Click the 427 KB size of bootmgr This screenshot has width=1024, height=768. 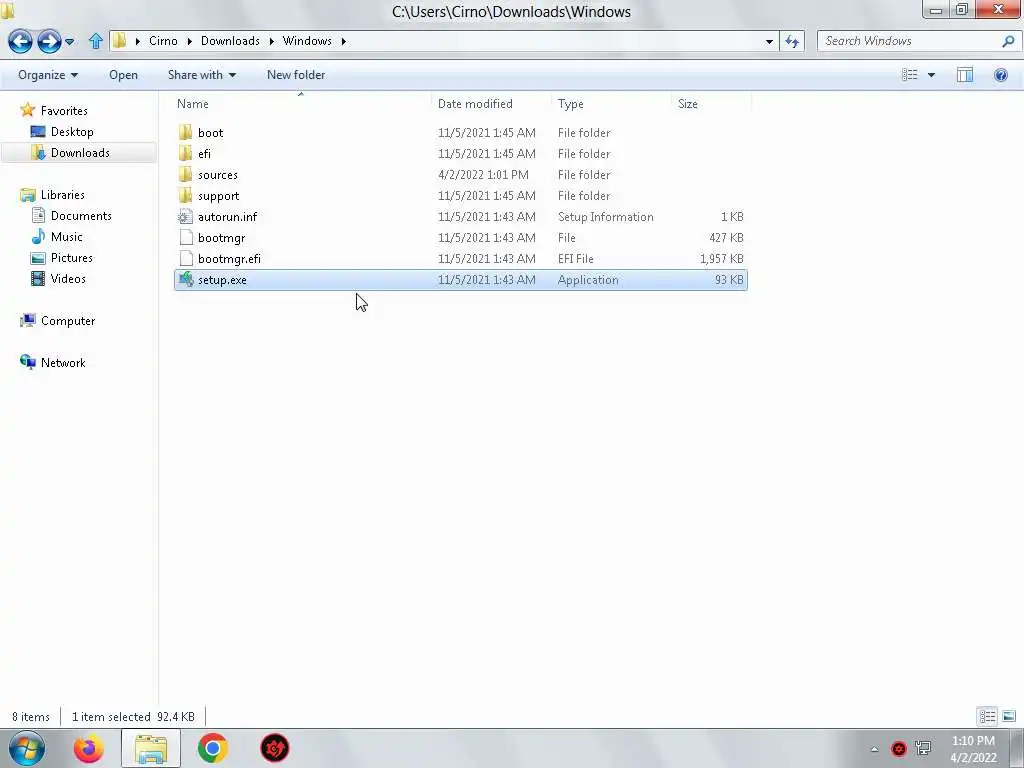click(x=726, y=238)
